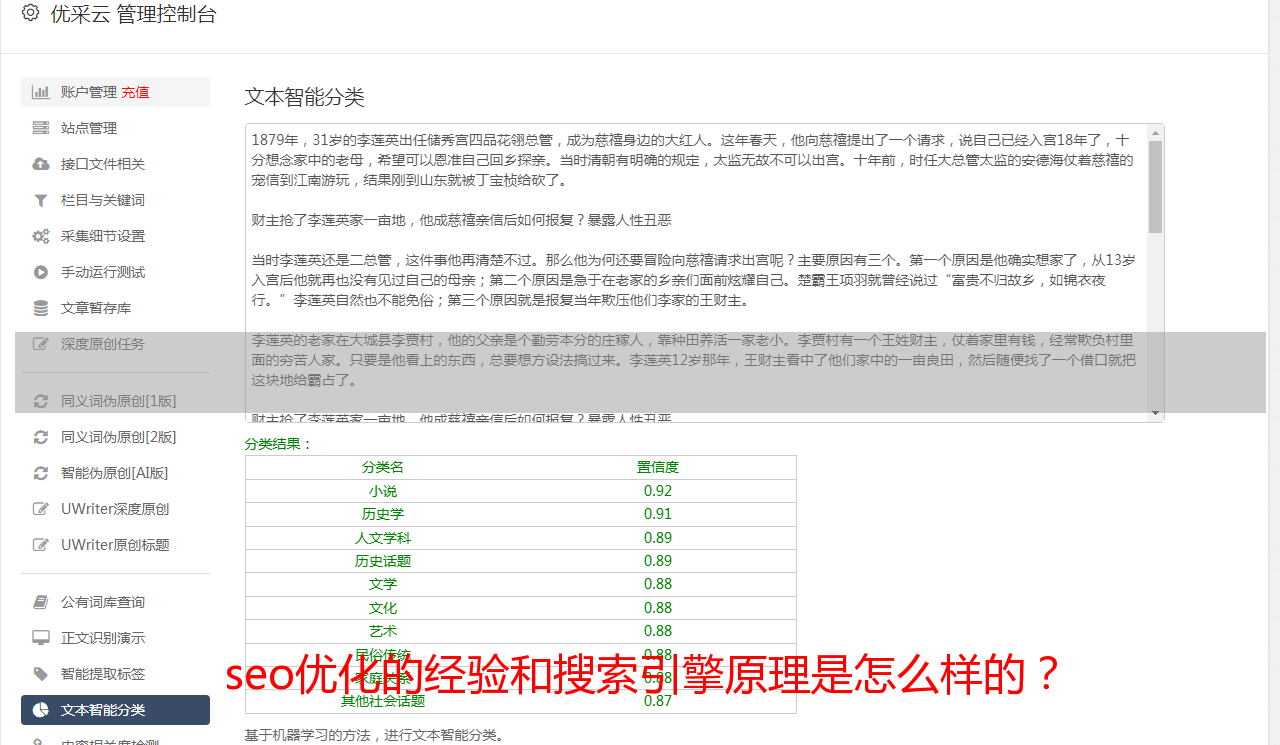This screenshot has height=745, width=1280.
Task: Click the cloud upload icon for 接口文件相关
Action: (x=41, y=164)
